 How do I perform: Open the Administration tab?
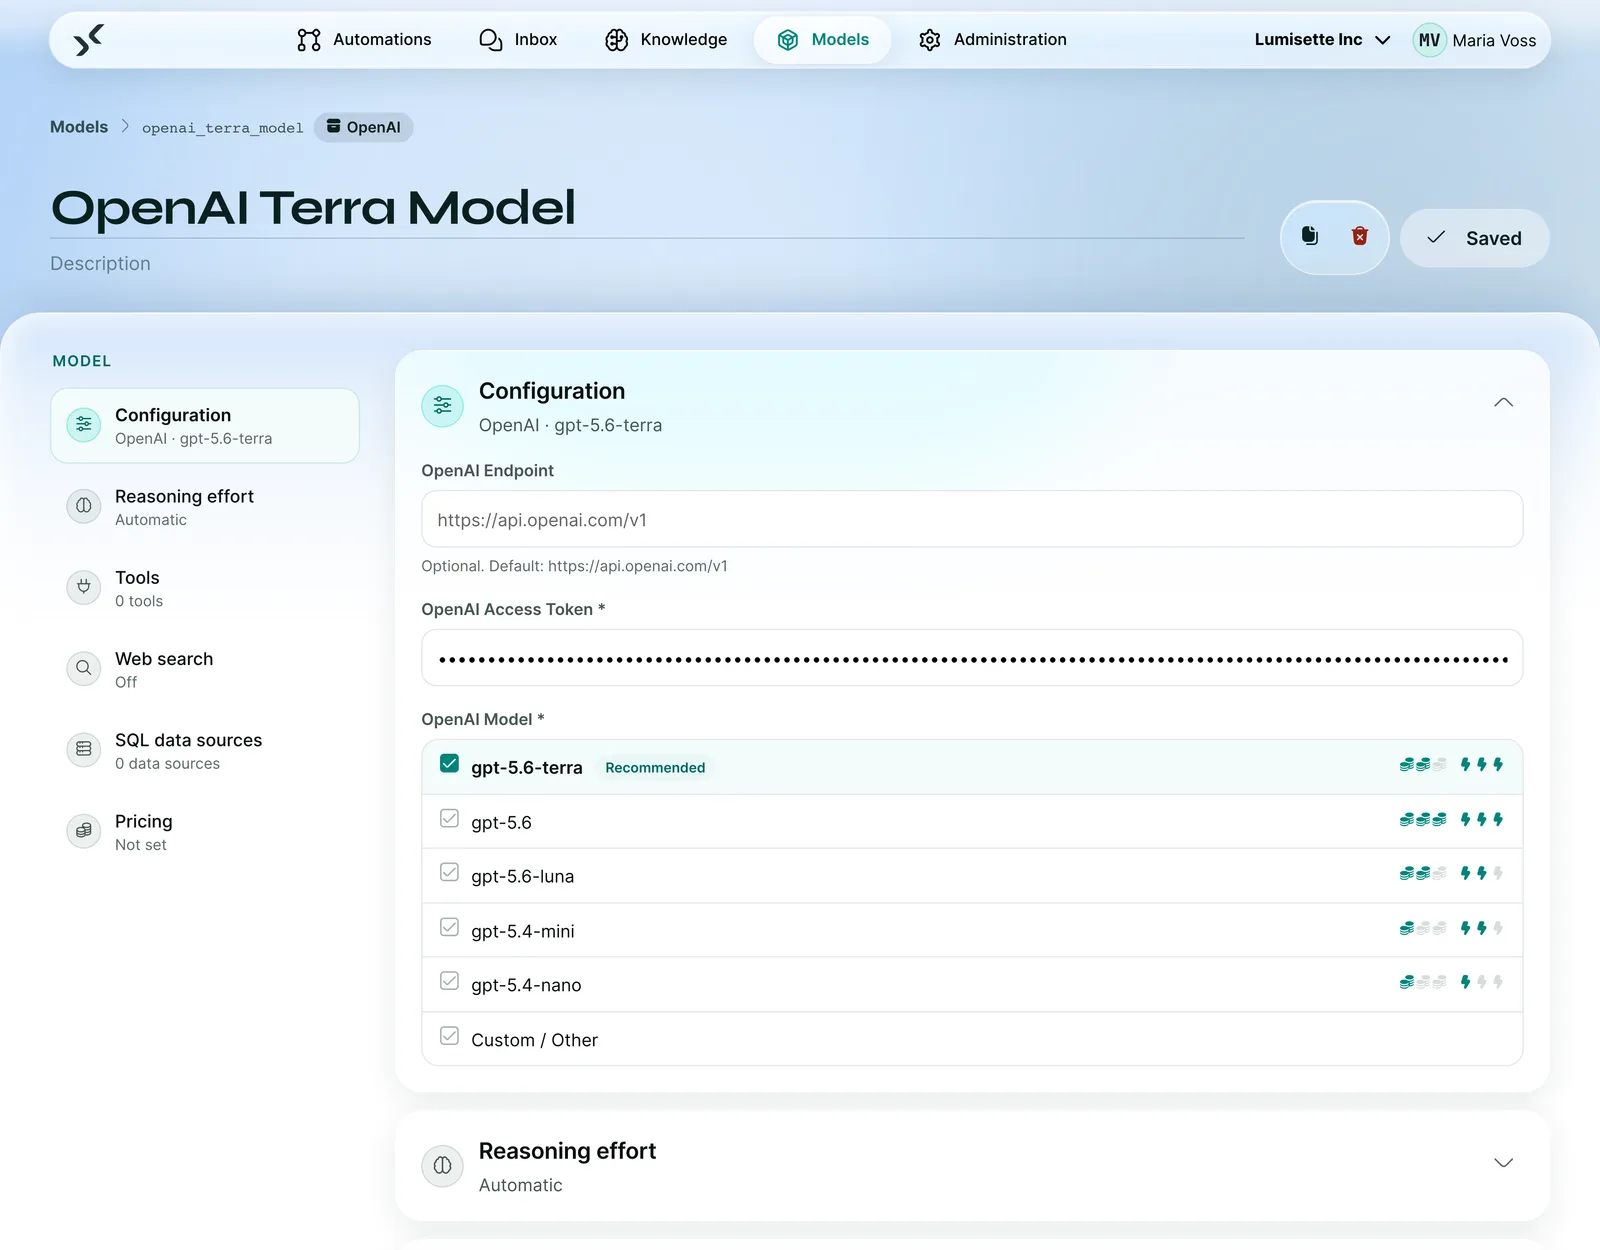[x=993, y=40]
